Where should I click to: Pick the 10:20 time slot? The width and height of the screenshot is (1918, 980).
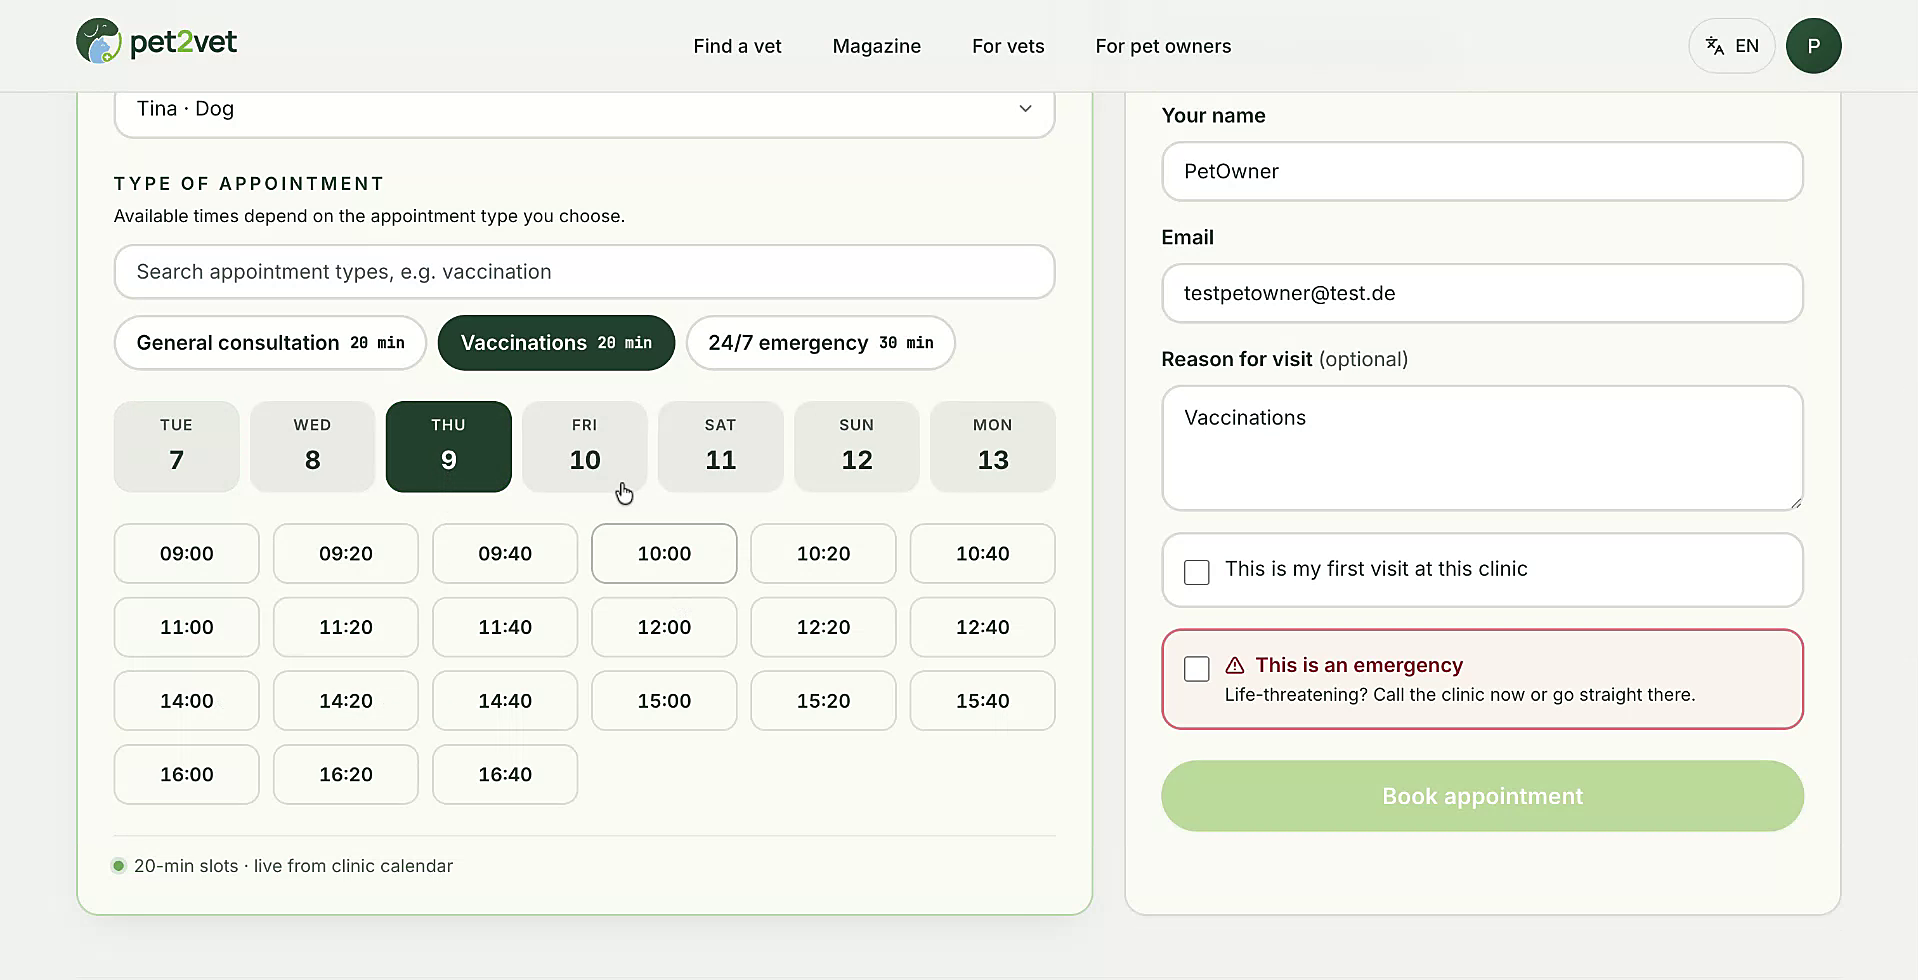tap(823, 553)
